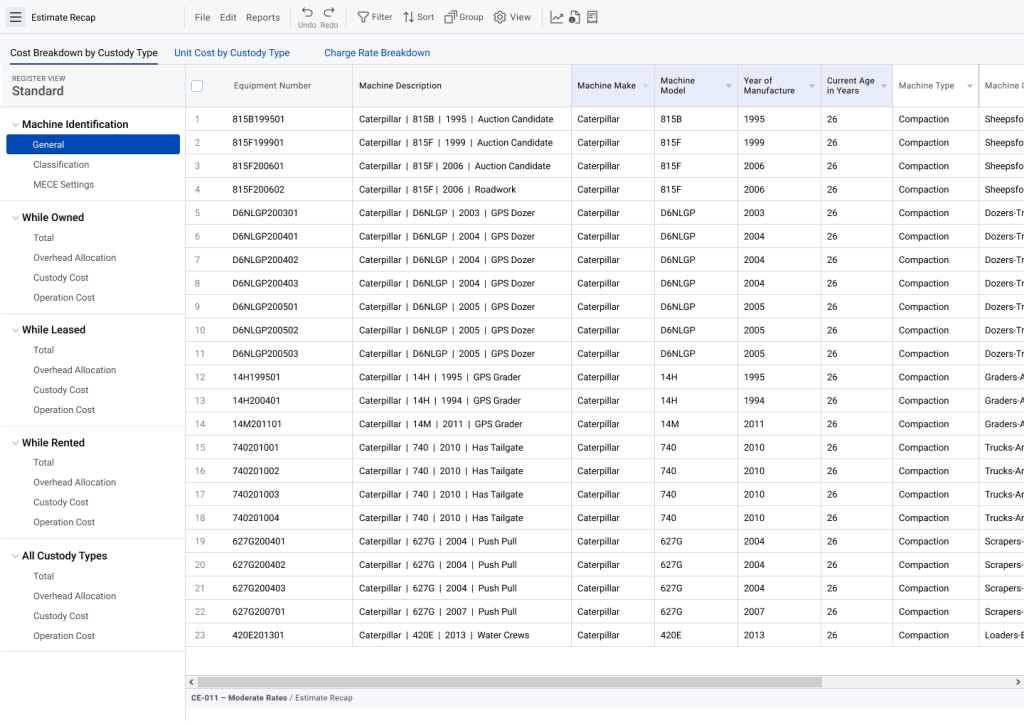The image size is (1024, 725).
Task: Open the Reports menu
Action: tap(263, 17)
